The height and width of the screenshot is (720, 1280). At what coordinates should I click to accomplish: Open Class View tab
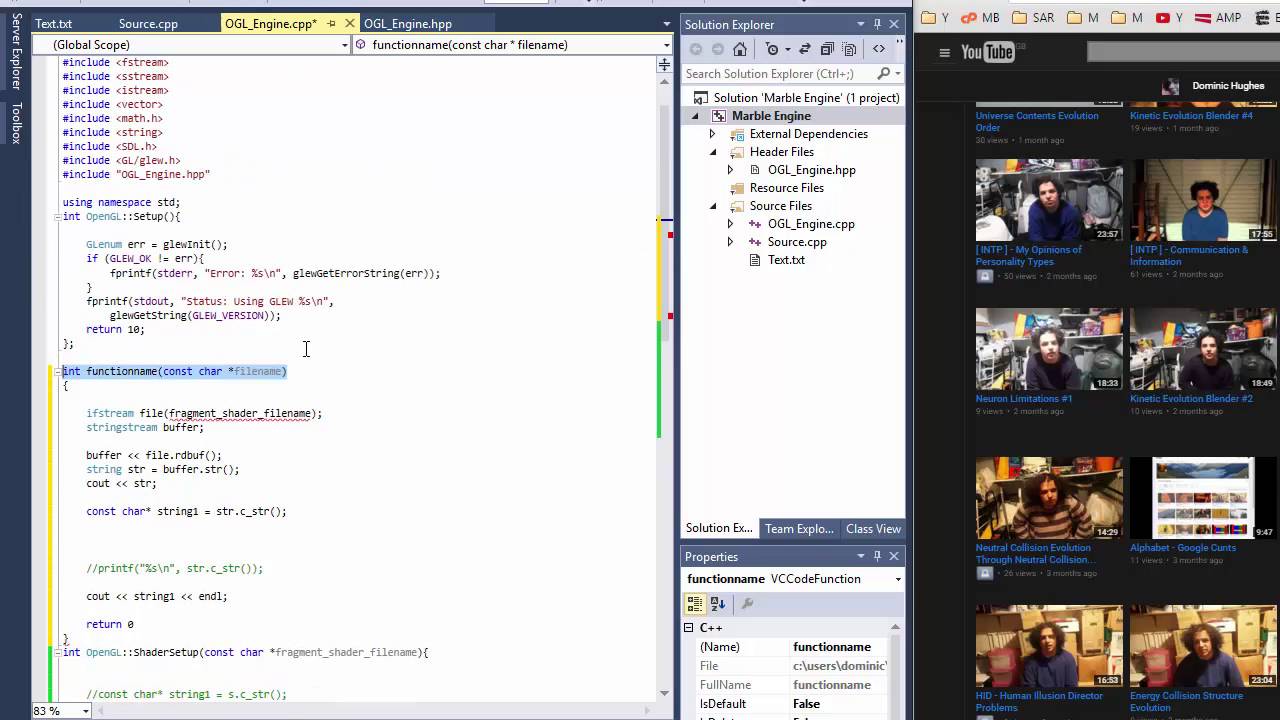pyautogui.click(x=873, y=529)
